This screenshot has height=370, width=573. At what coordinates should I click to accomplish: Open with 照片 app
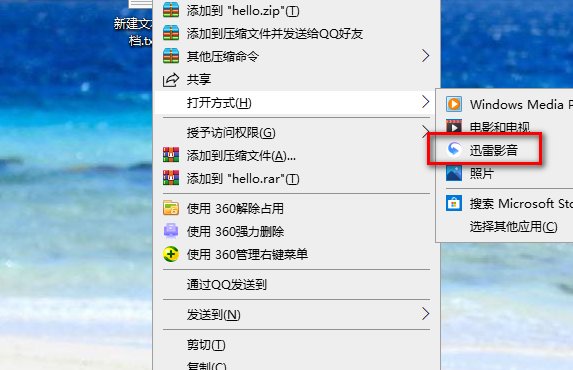click(505, 173)
